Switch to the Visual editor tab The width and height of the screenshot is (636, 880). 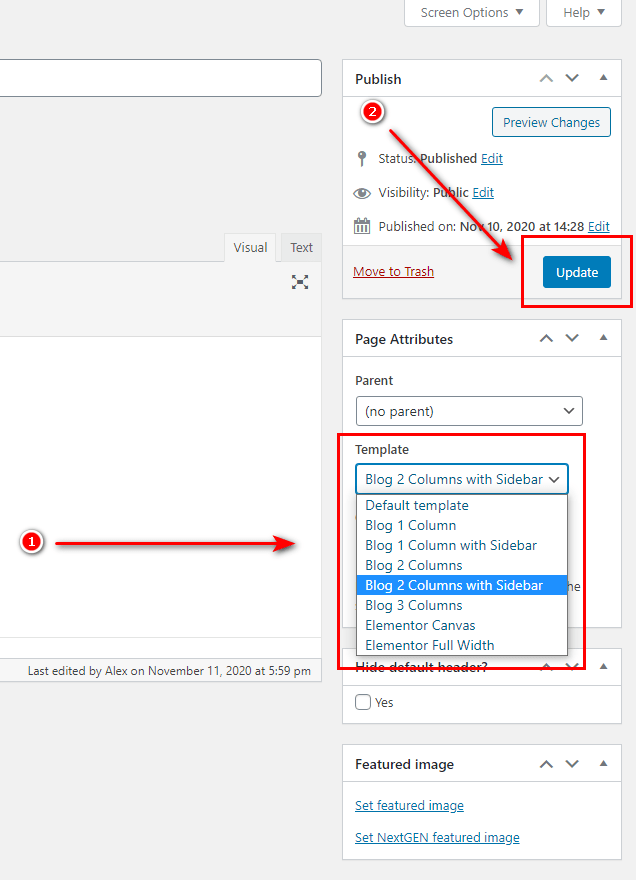250,248
